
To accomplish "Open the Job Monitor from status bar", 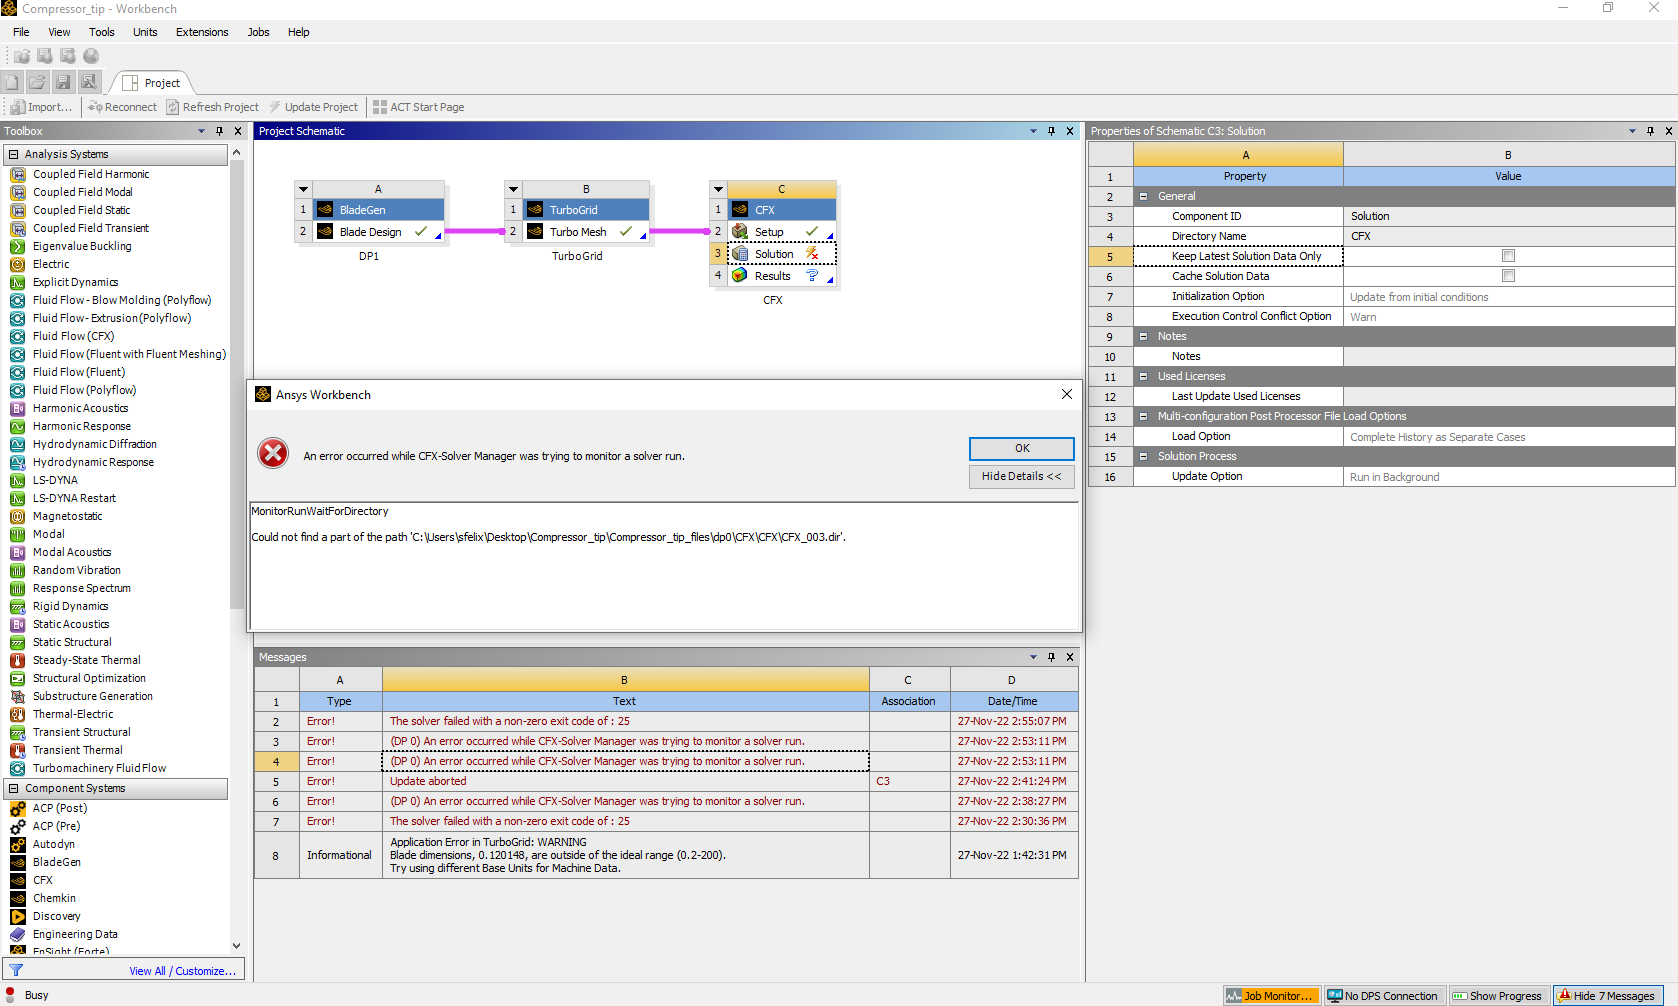I will coord(1270,996).
